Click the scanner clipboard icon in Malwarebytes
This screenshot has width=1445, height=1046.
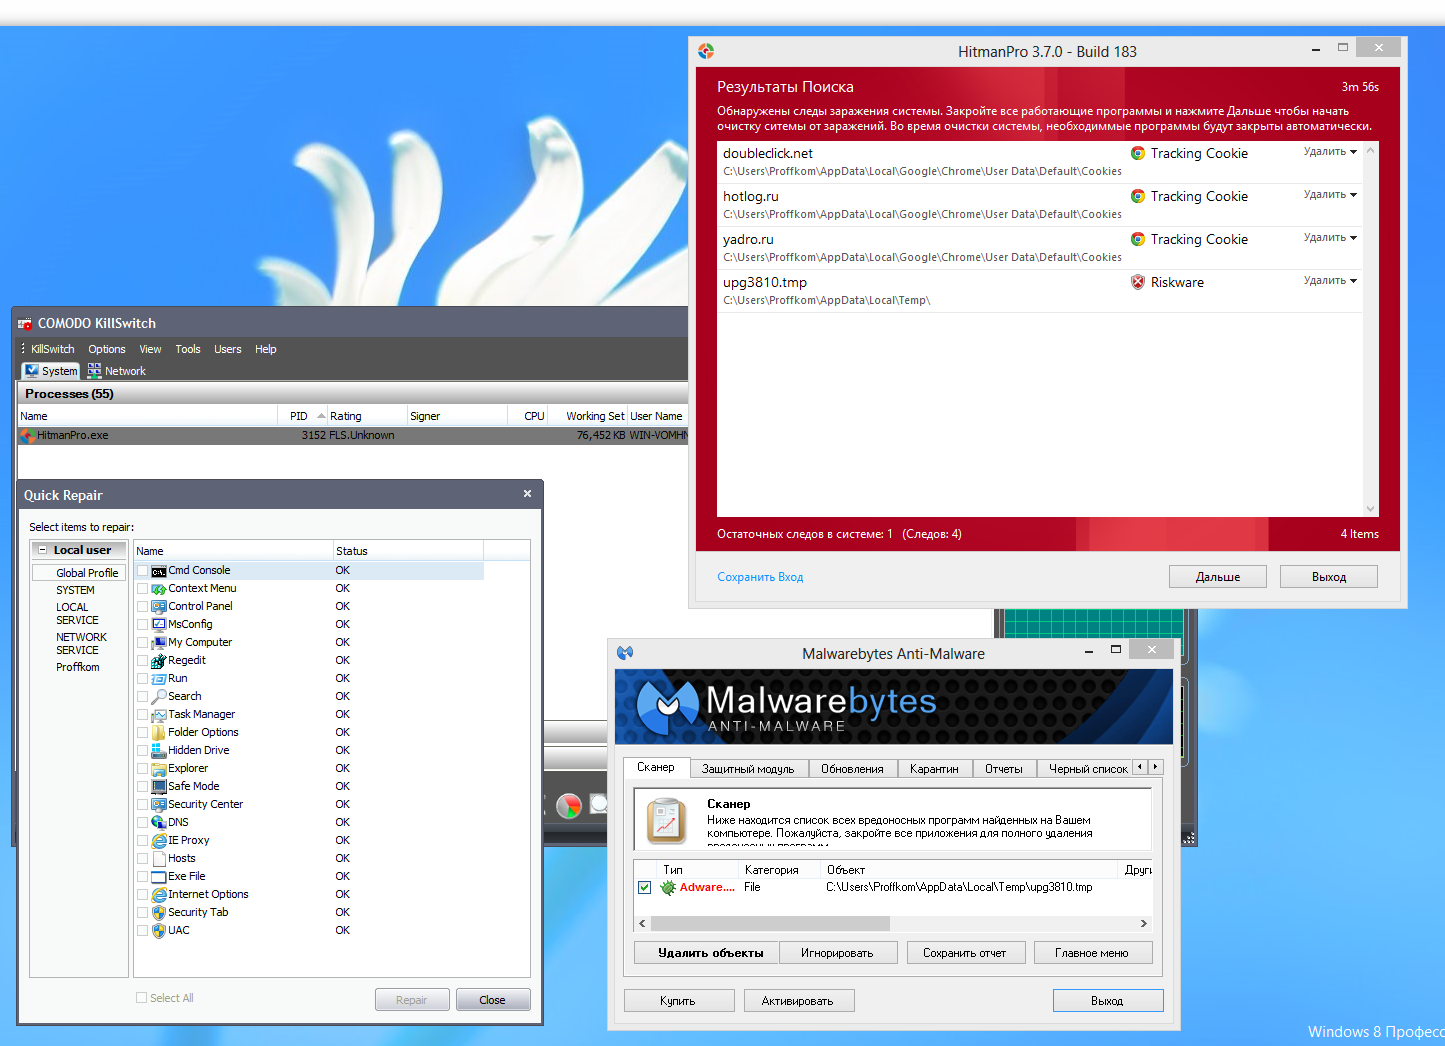(x=666, y=820)
